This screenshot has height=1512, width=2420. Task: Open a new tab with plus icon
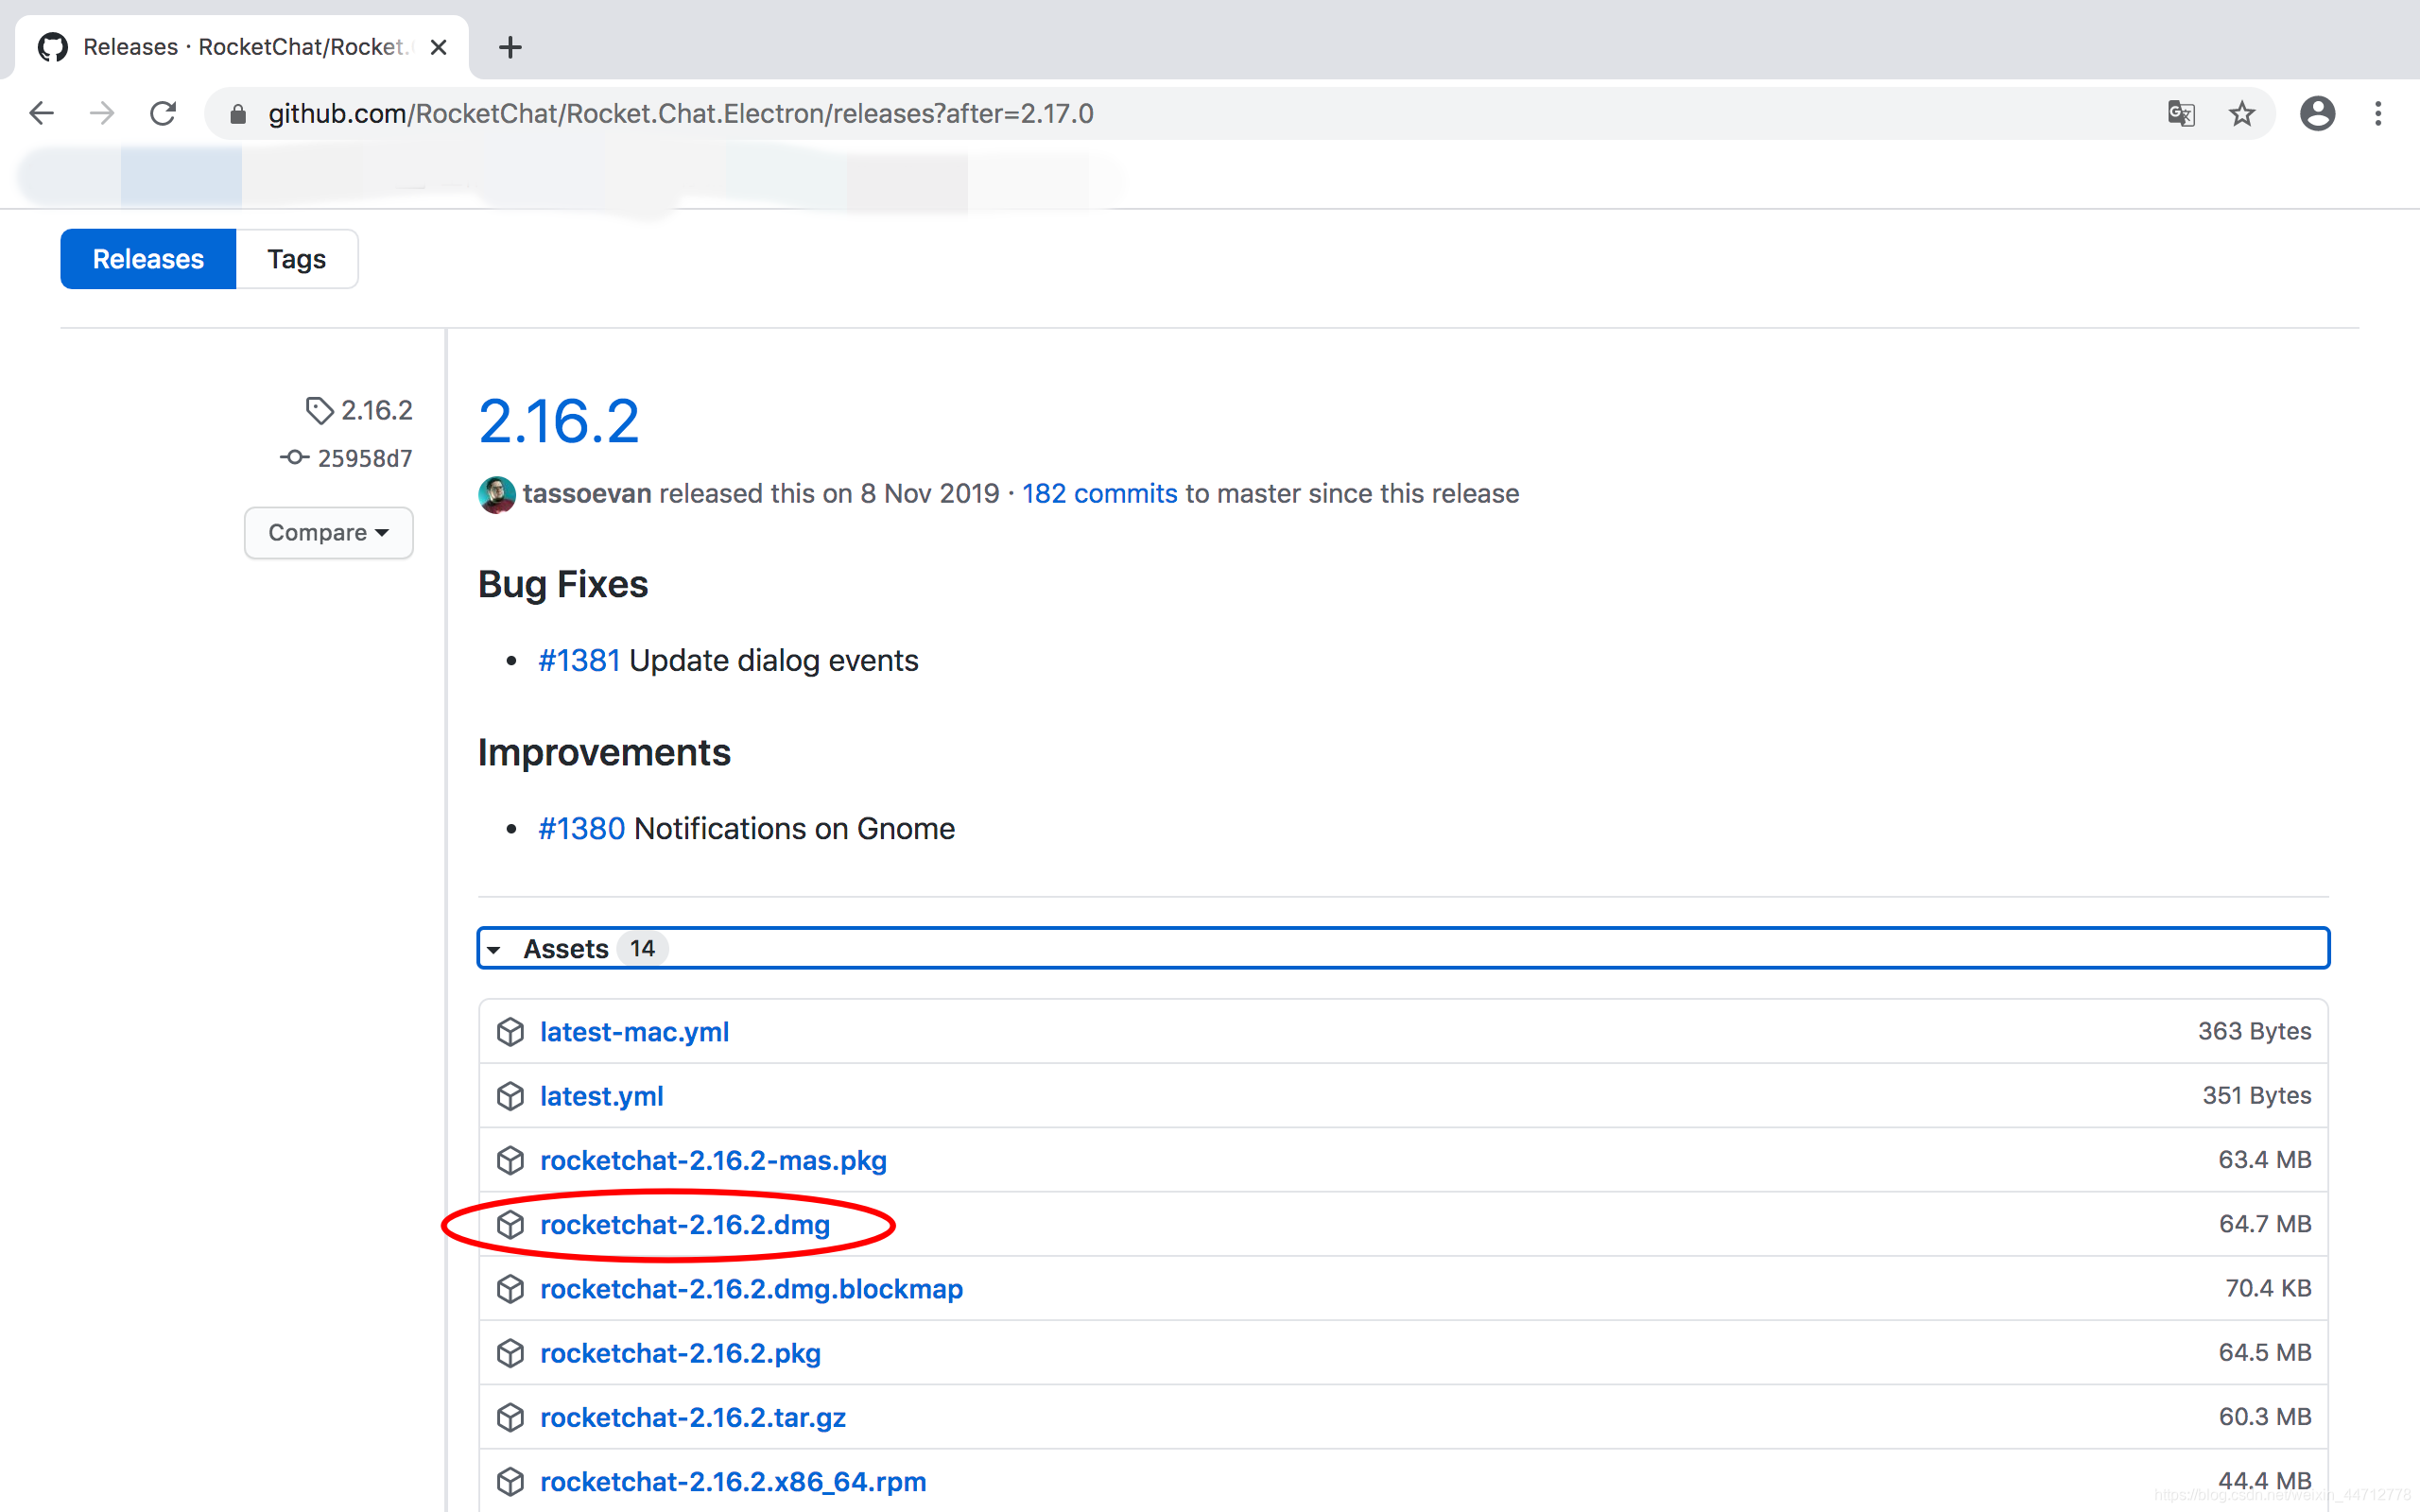tap(510, 47)
